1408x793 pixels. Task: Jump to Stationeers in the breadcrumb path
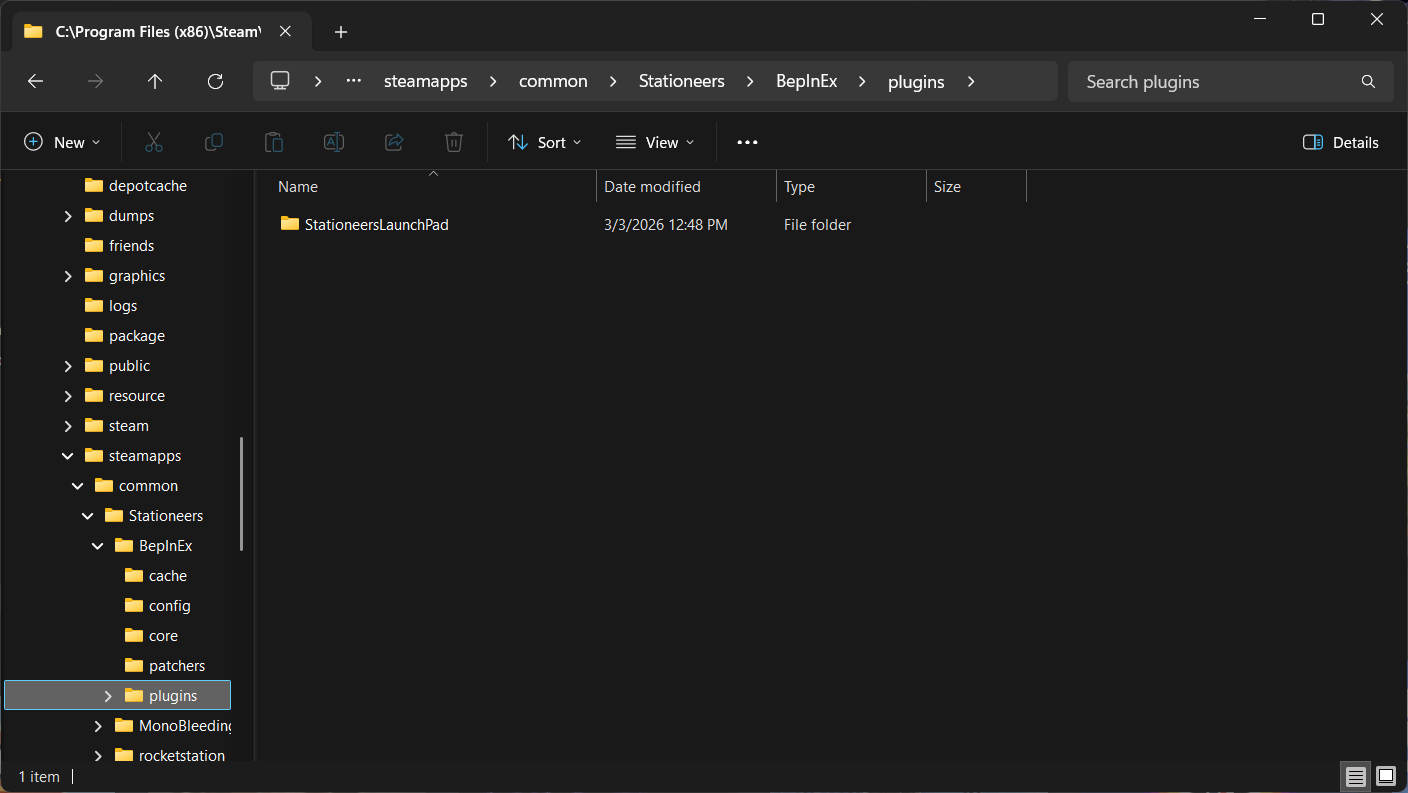click(681, 81)
